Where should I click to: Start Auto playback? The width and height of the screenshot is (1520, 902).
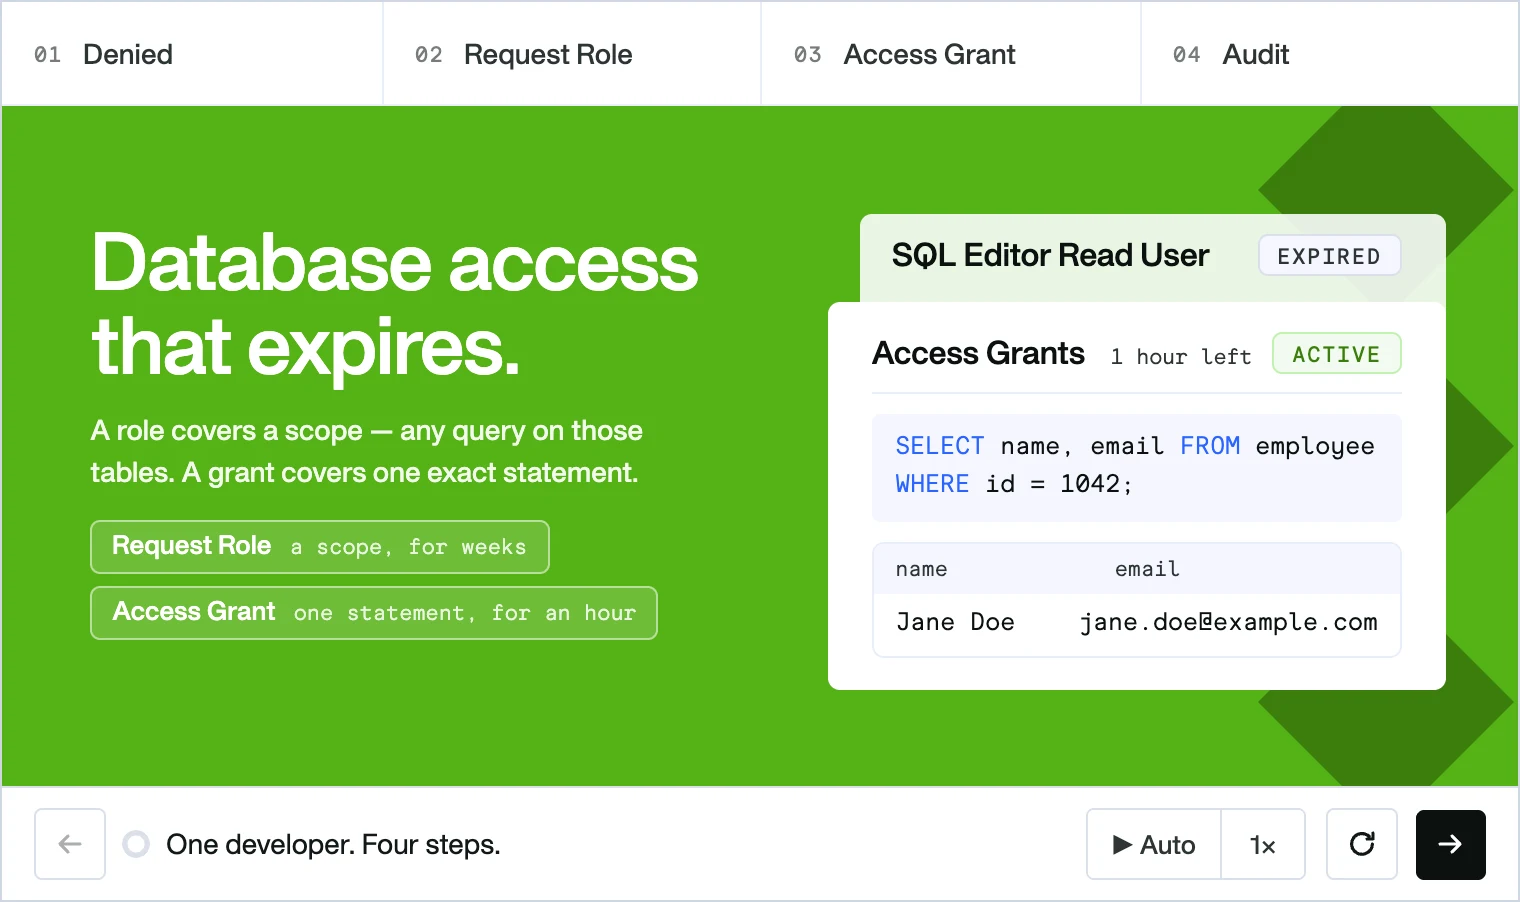click(1154, 844)
